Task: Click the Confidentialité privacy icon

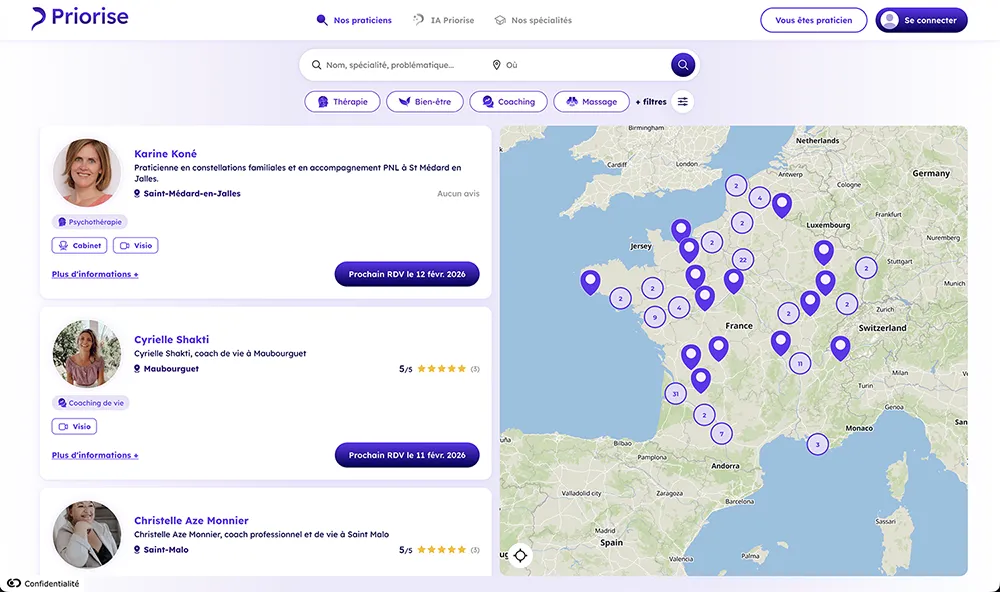Action: pos(13,583)
